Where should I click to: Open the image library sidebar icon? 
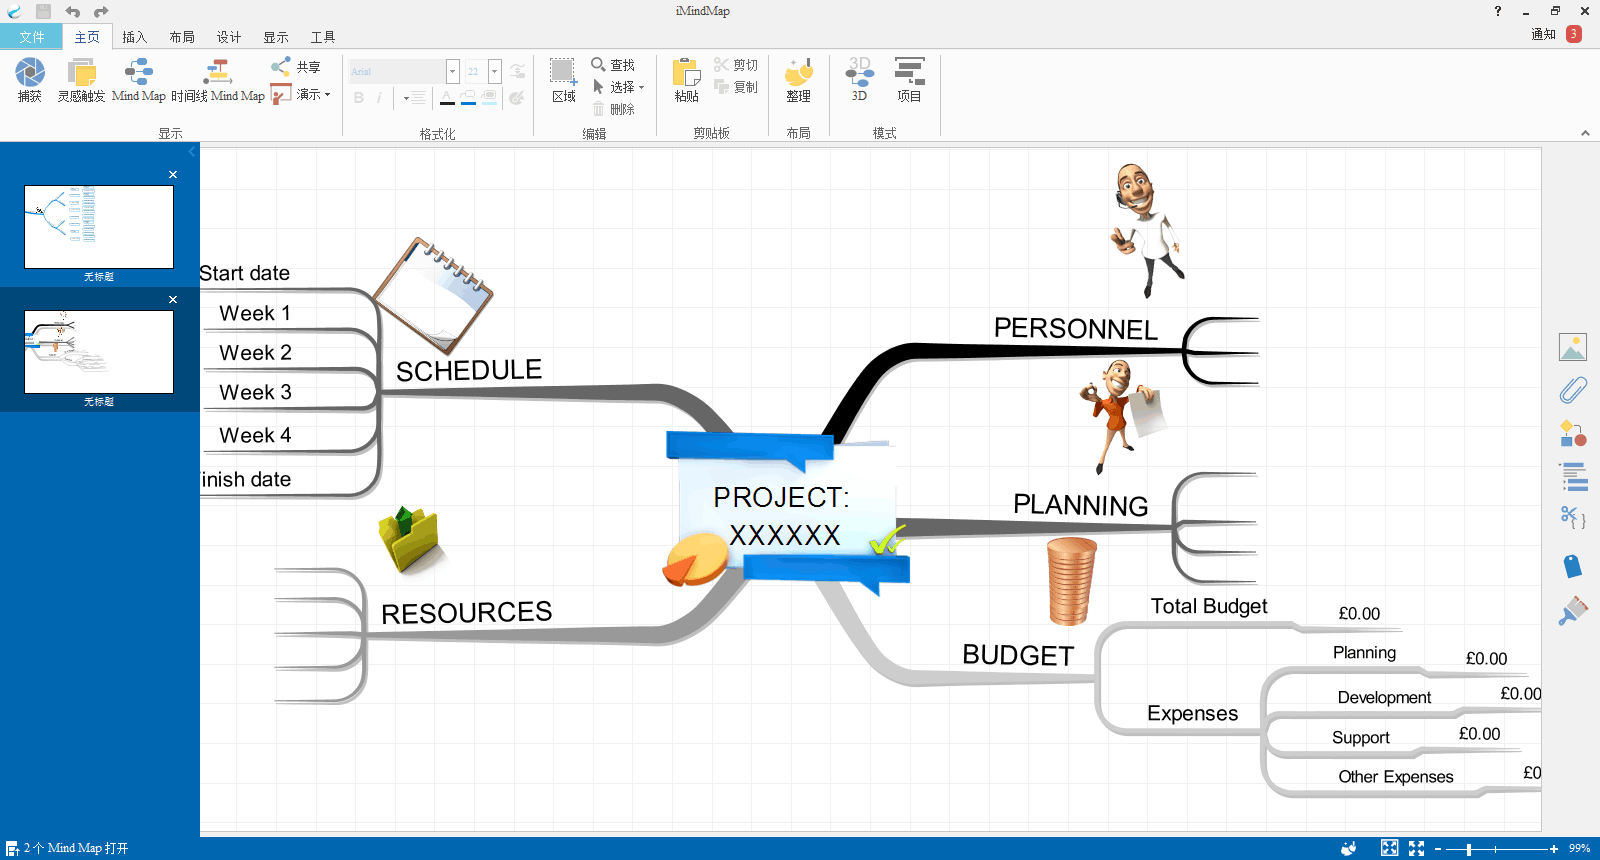pos(1573,347)
